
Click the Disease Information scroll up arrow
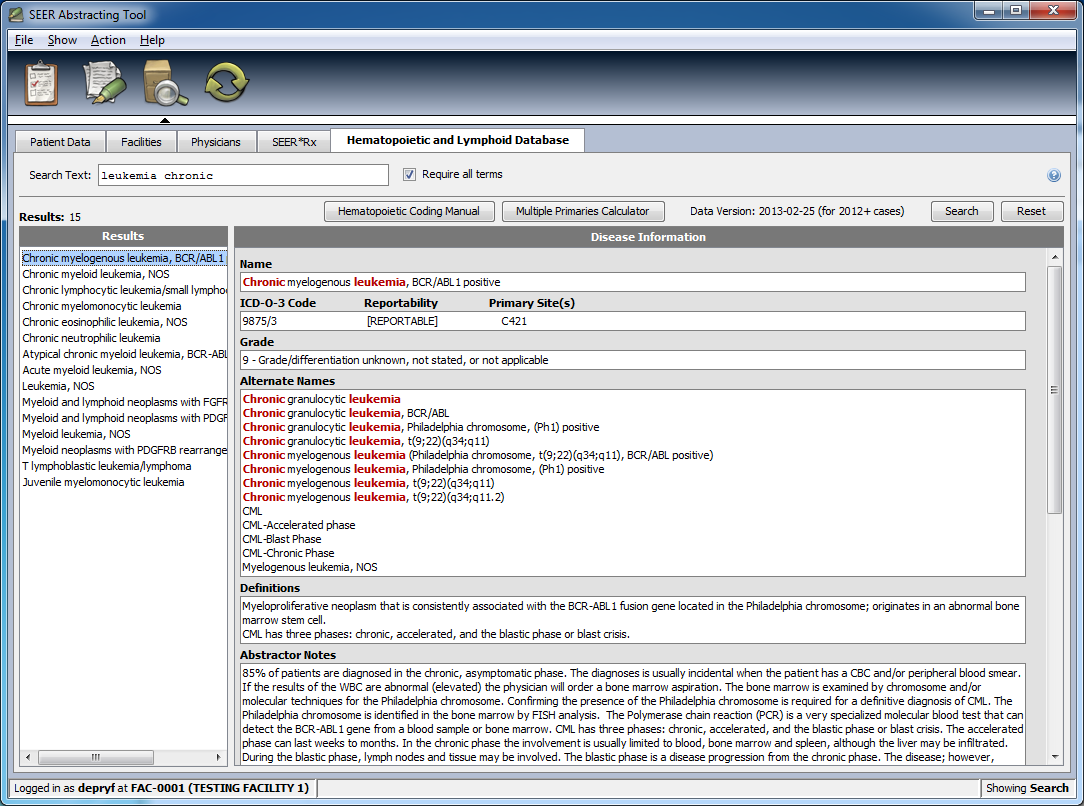pyautogui.click(x=1055, y=257)
